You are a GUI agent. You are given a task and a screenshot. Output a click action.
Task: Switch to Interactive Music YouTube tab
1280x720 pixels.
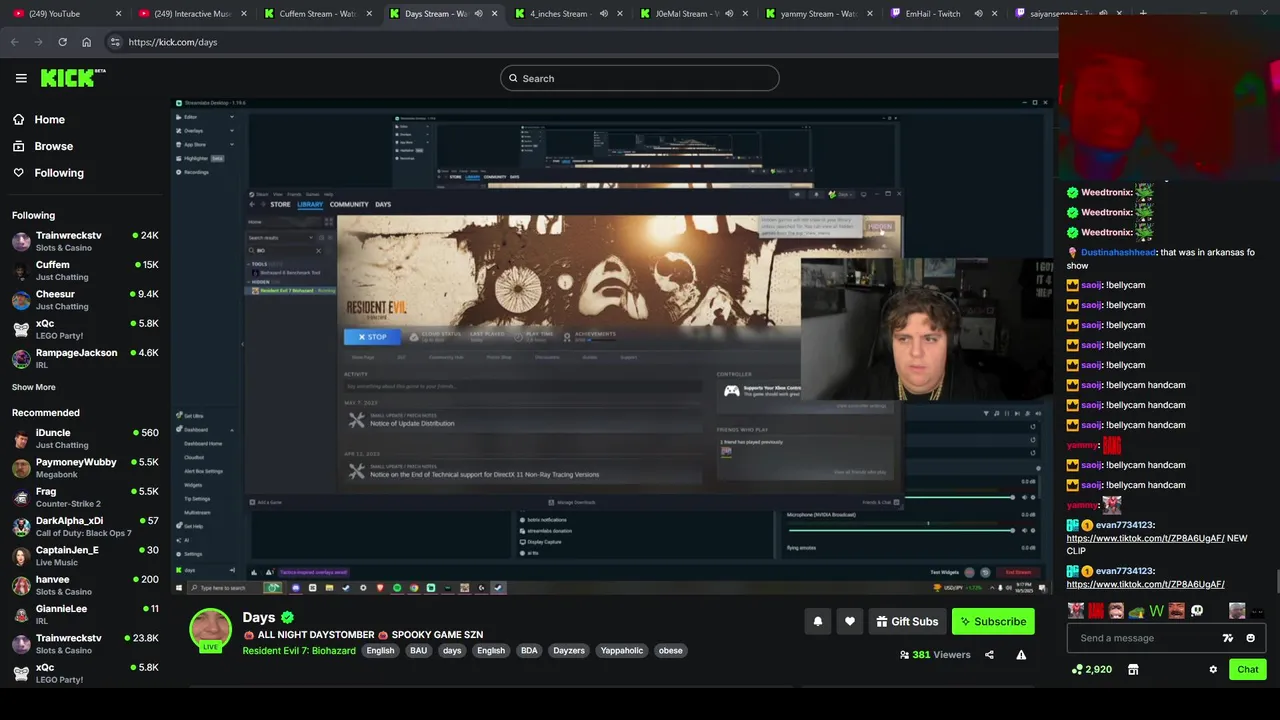[x=192, y=14]
